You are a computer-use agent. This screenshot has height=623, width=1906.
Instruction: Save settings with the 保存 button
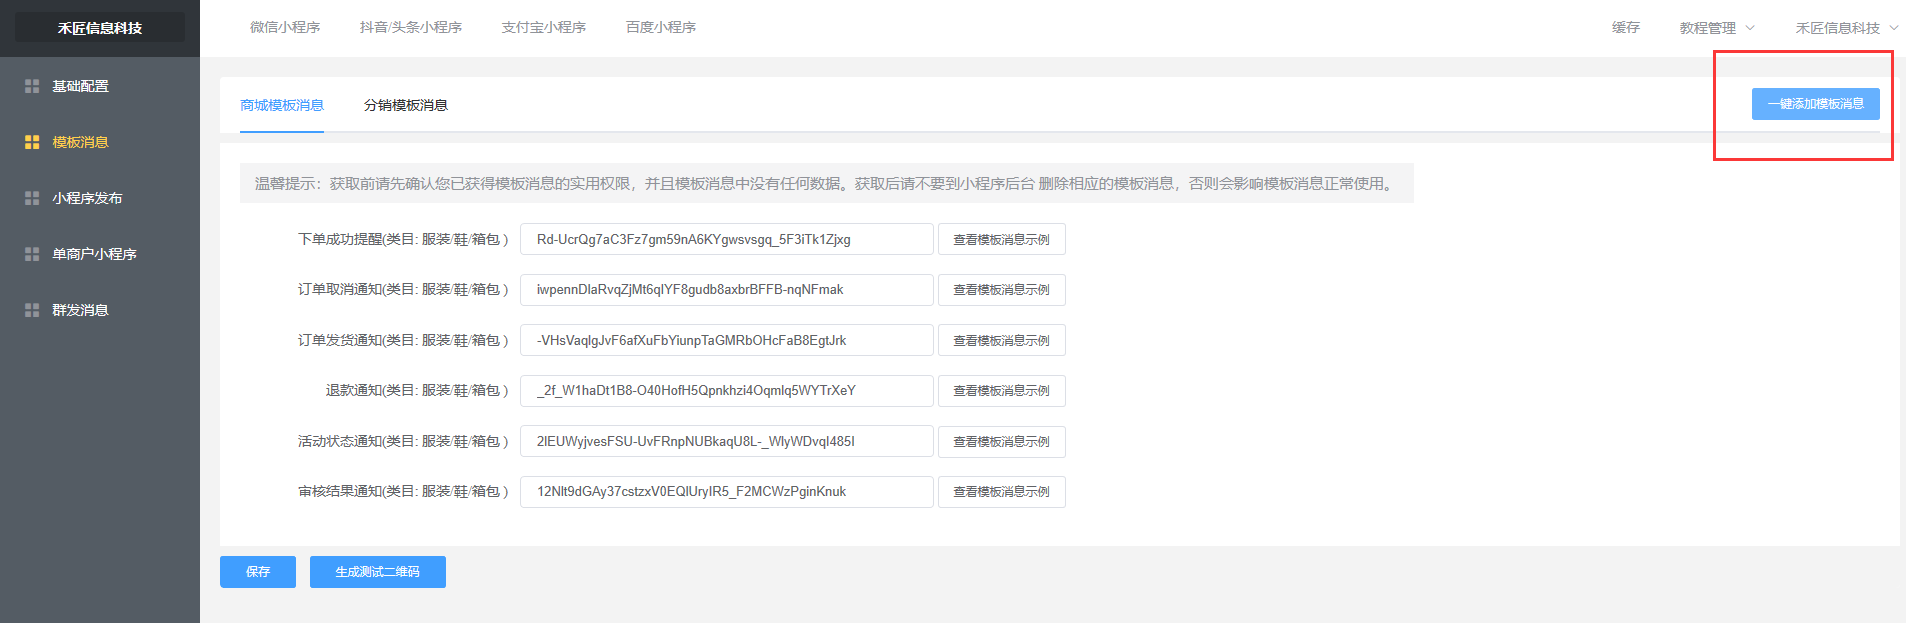[x=258, y=572]
